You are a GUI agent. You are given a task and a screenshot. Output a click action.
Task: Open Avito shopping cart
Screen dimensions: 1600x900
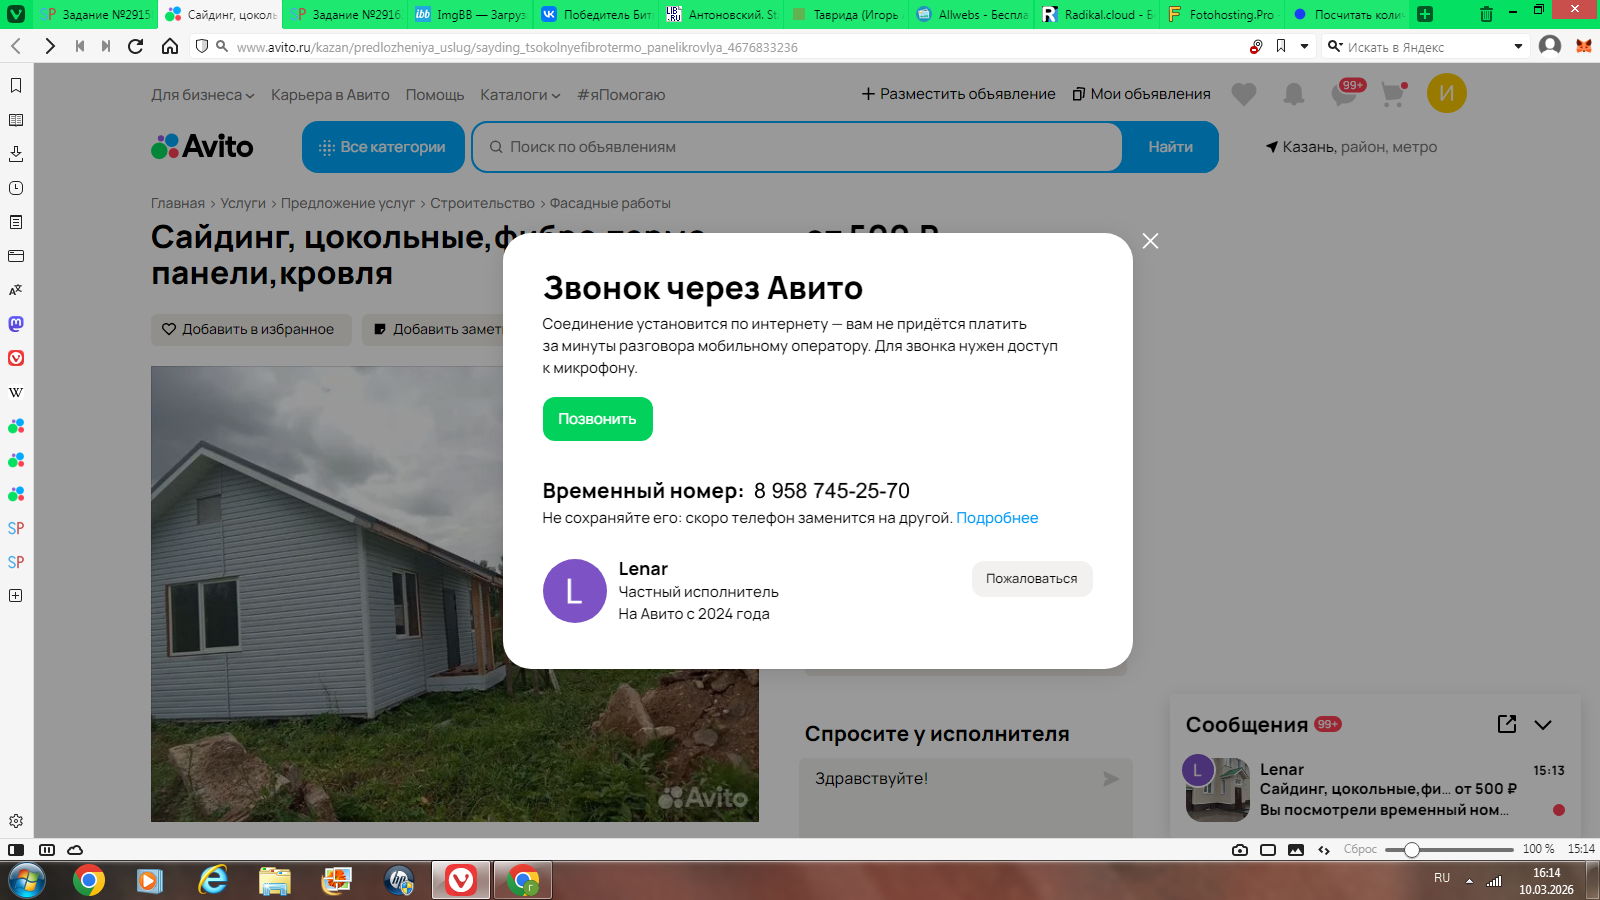point(1394,94)
